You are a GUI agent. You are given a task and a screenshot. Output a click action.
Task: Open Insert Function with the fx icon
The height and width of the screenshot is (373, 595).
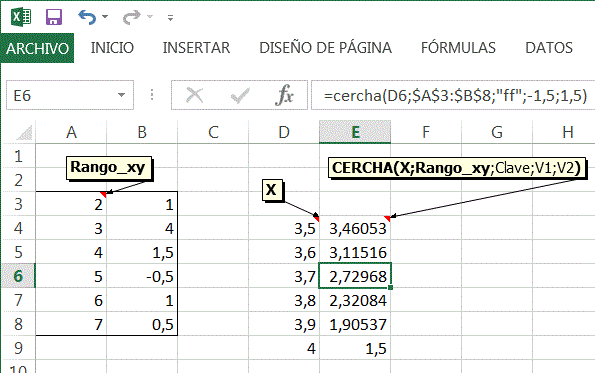point(285,95)
